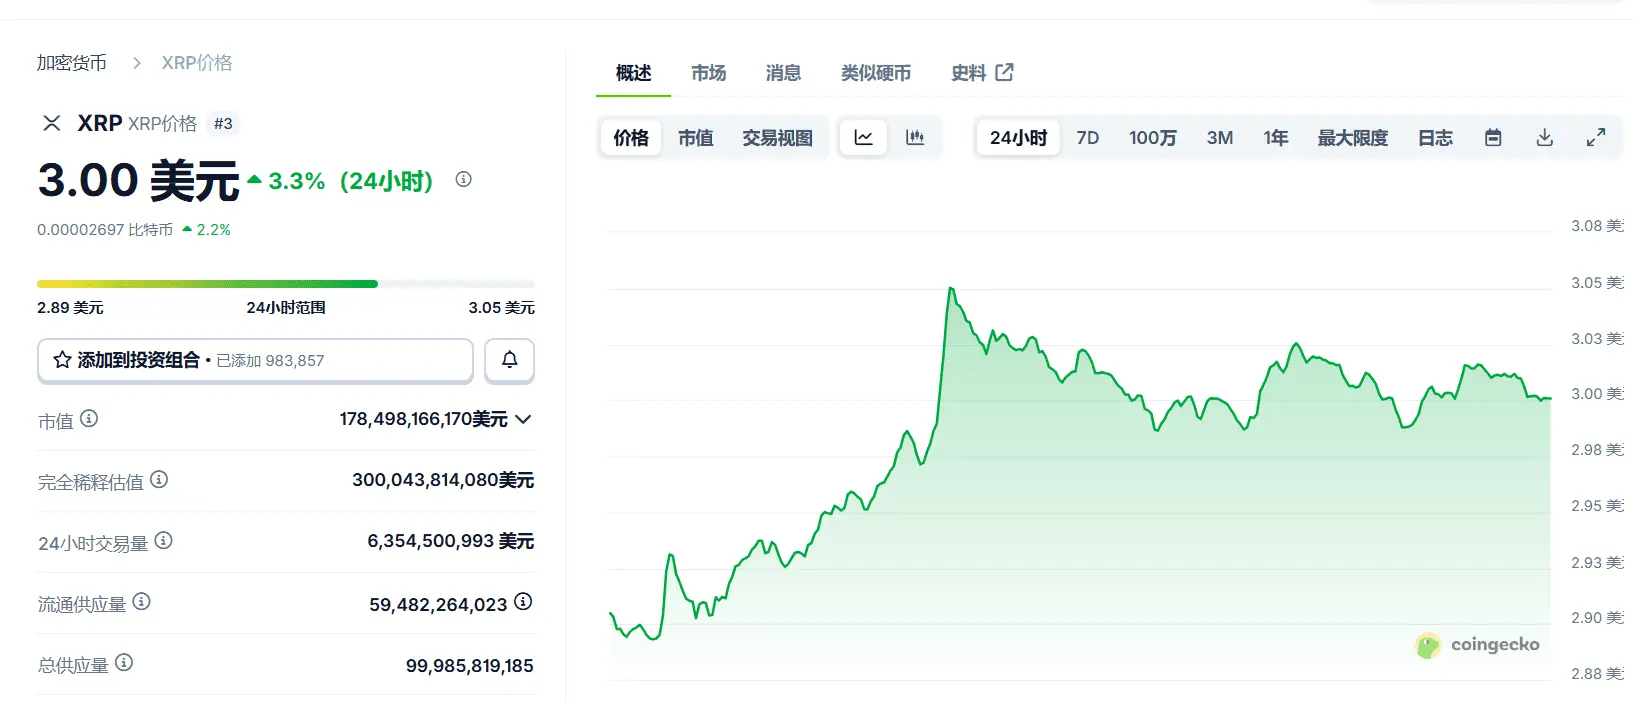Screen dimensions: 1634x702
Task: Select 3M time range
Action: click(1220, 138)
